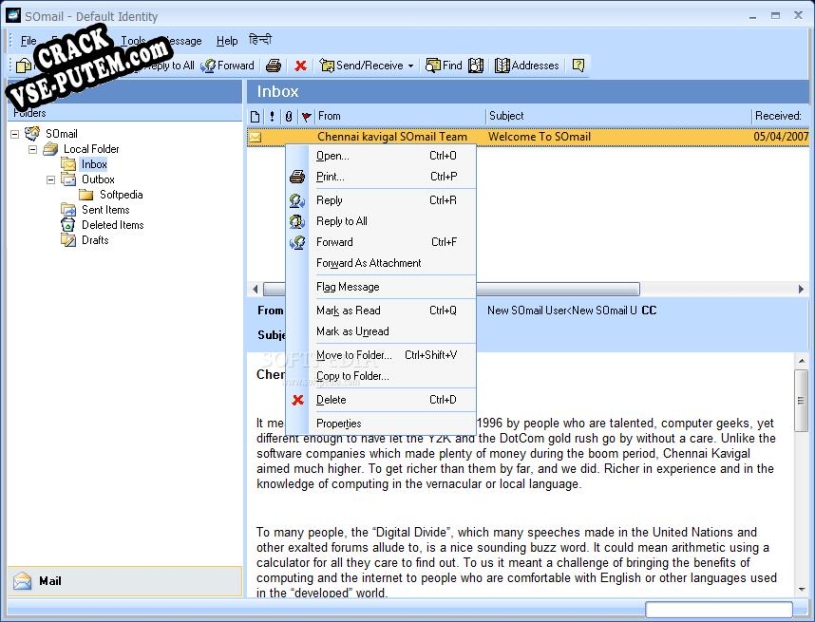
Task: Open the Send/Receive dropdown arrow
Action: [x=410, y=66]
